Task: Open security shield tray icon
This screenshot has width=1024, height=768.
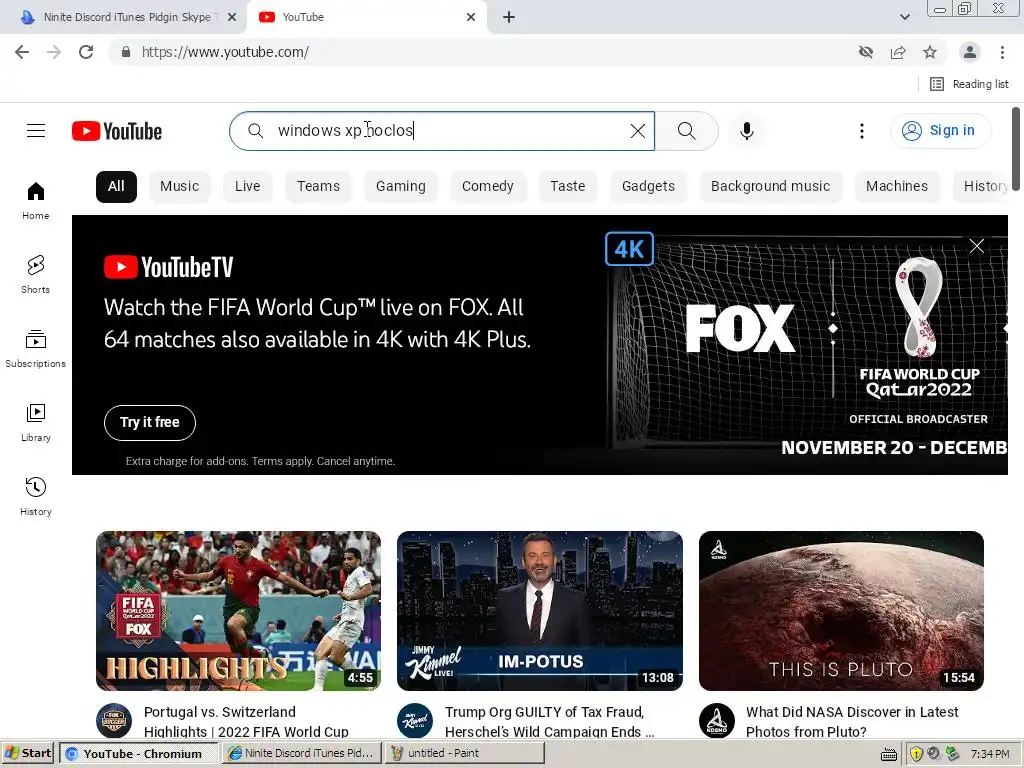Action: (x=916, y=754)
